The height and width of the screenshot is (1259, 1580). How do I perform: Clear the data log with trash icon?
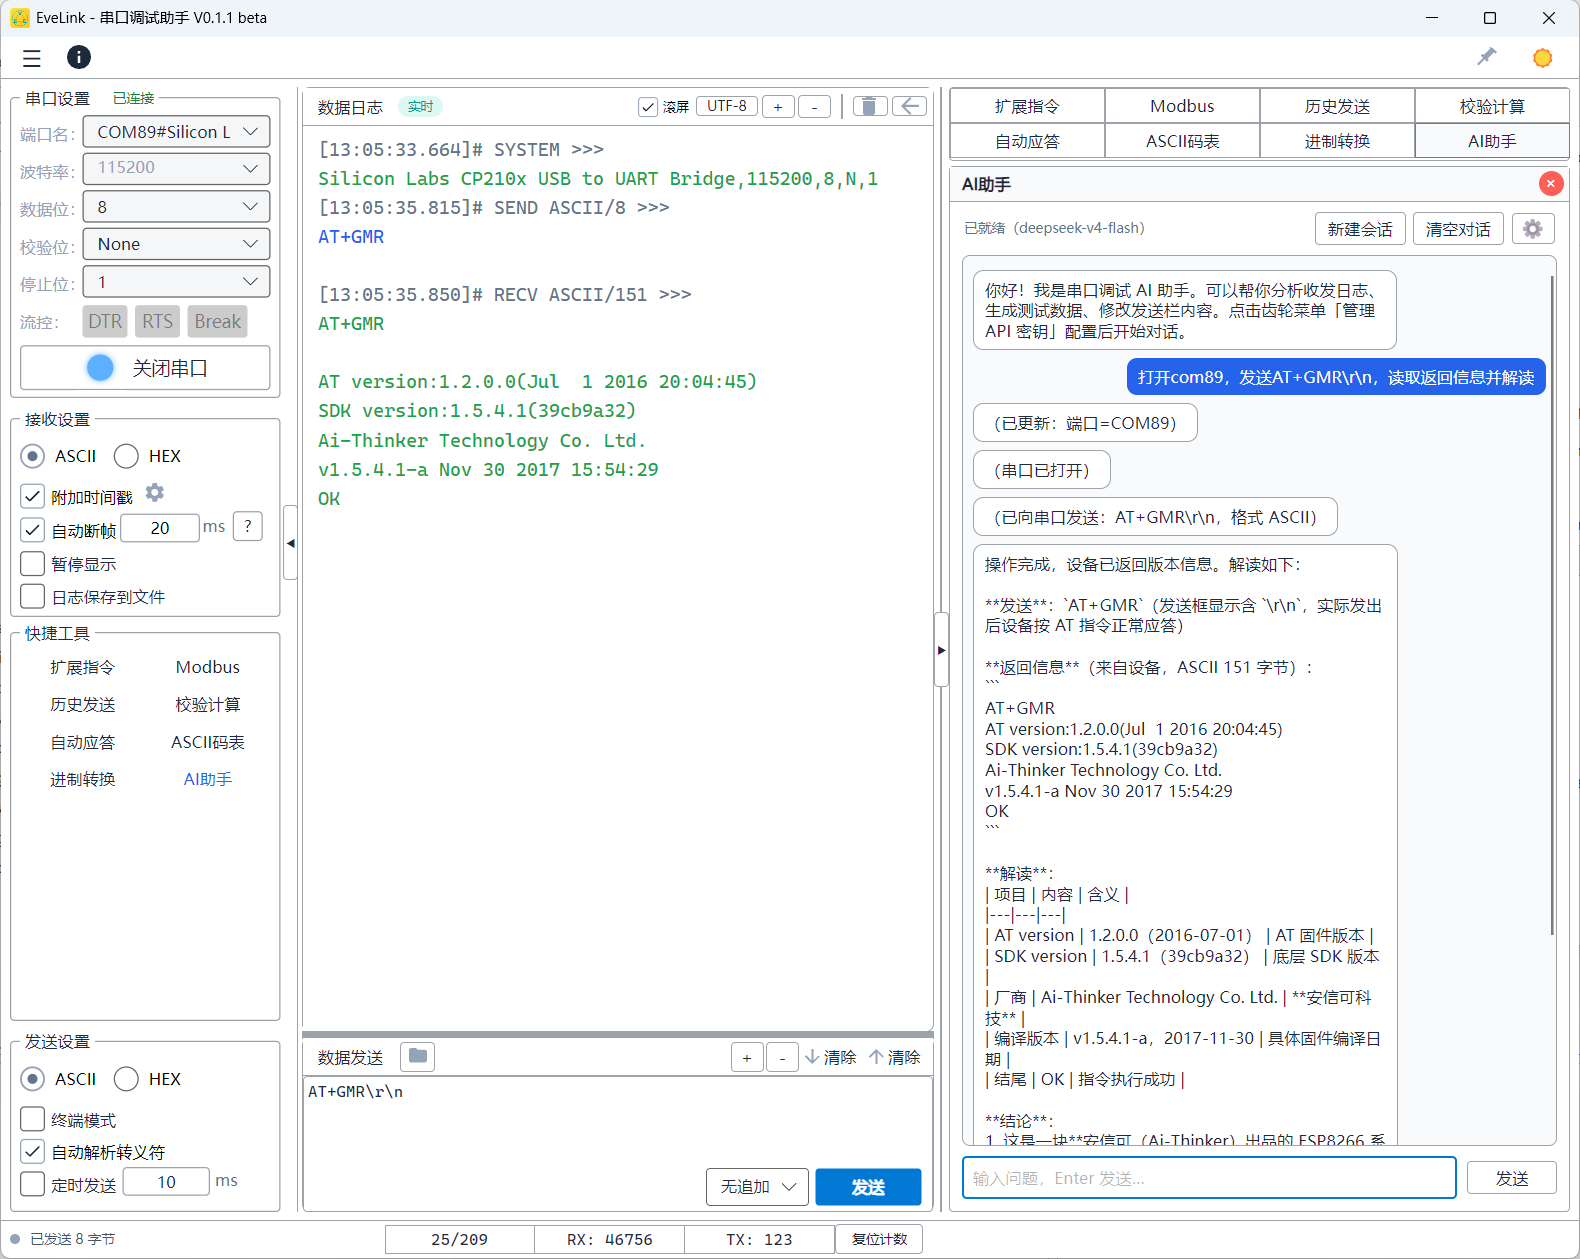click(870, 106)
